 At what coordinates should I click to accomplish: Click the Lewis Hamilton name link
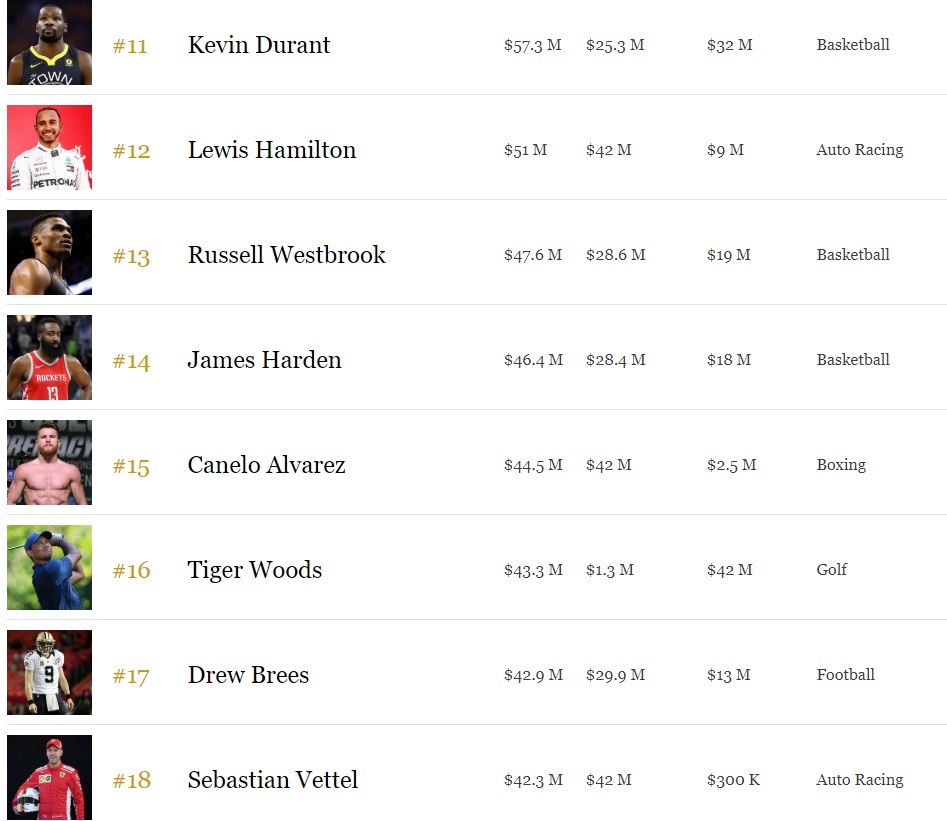[272, 150]
